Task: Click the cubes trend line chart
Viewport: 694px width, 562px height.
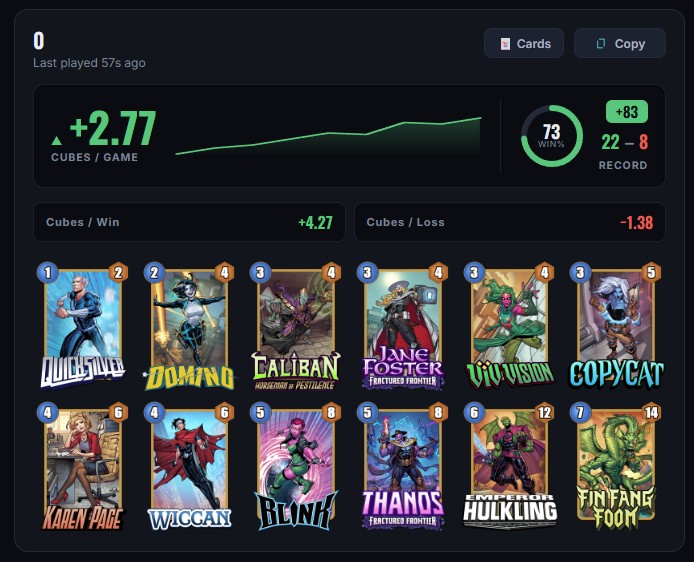Action: (x=328, y=136)
